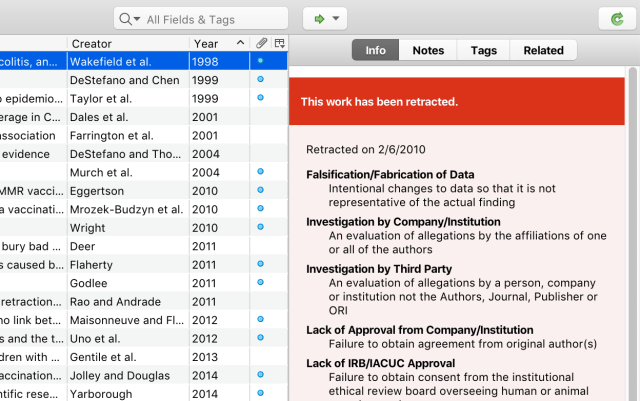The image size is (640, 401).
Task: Click the attachment dot for Taylor et al.
Action: click(261, 98)
